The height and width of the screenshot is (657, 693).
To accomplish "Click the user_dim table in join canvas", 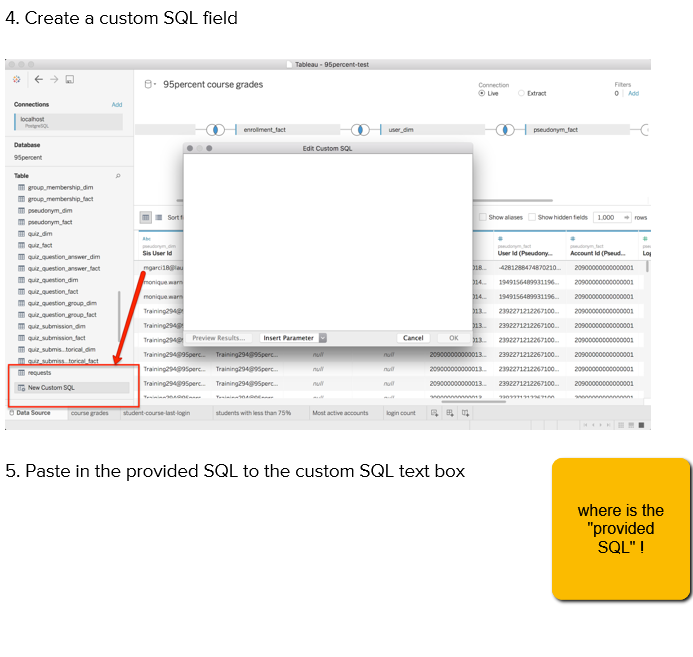I will click(433, 130).
